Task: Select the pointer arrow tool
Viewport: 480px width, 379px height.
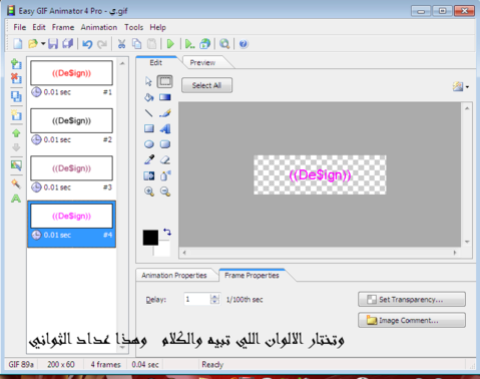Action: [149, 81]
